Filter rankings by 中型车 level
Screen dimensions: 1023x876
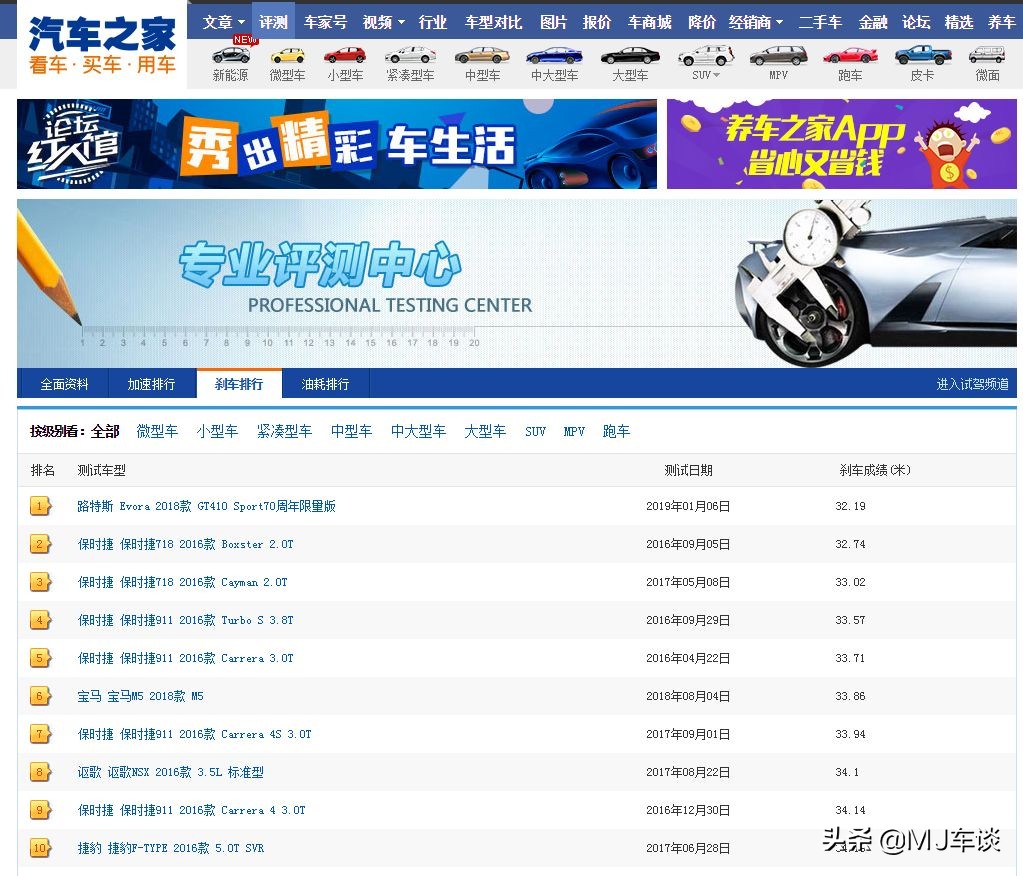(351, 431)
